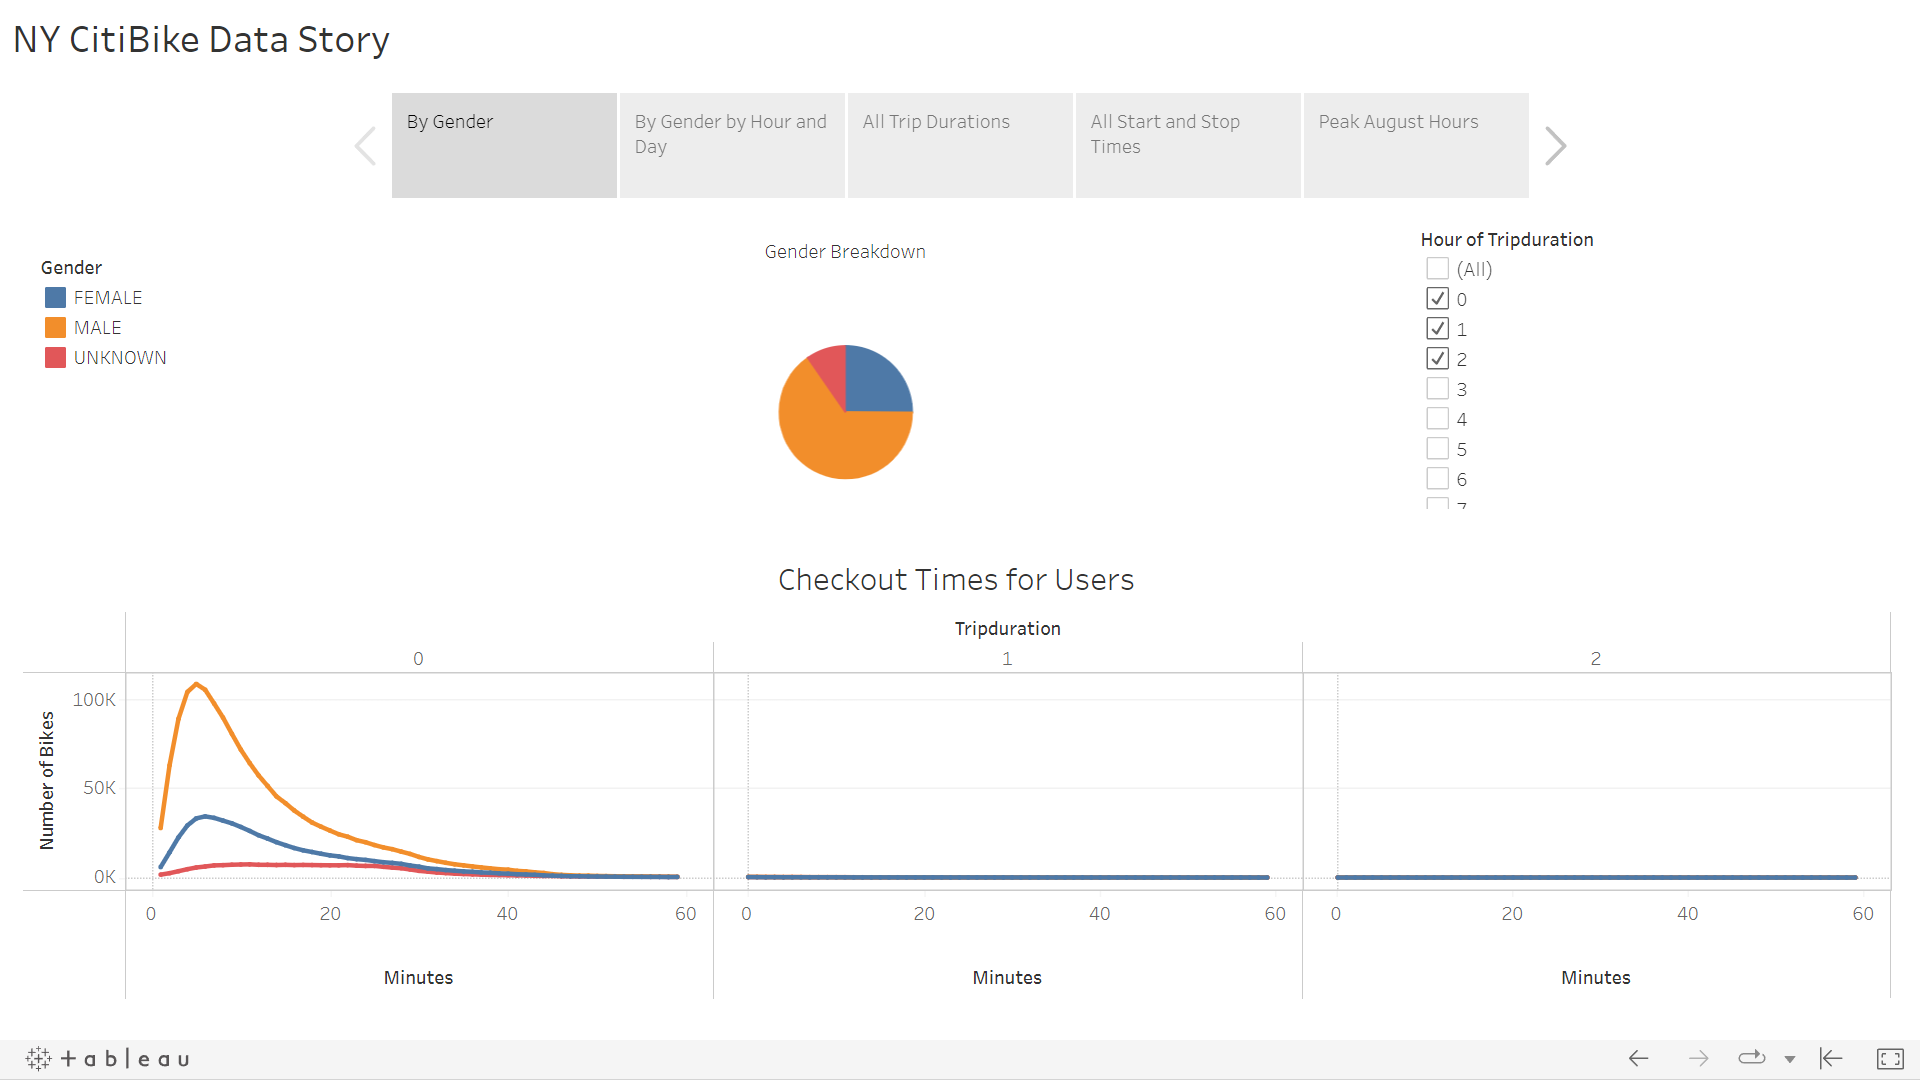This screenshot has width=1920, height=1080.
Task: Show the Peak August Hours tab
Action: (1416, 145)
